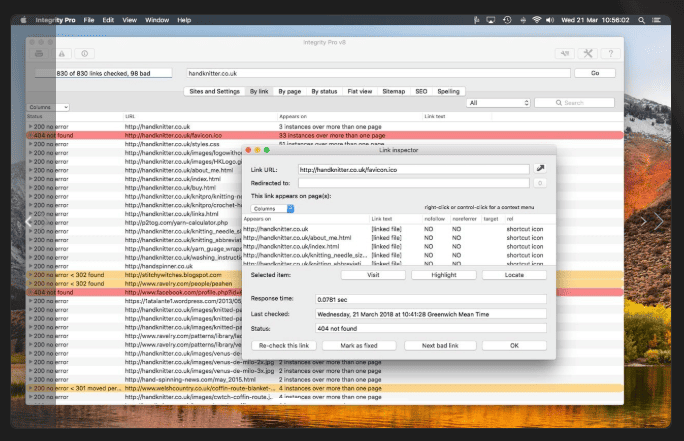Open the All filter dropdown
684x441 pixels.
(498, 103)
